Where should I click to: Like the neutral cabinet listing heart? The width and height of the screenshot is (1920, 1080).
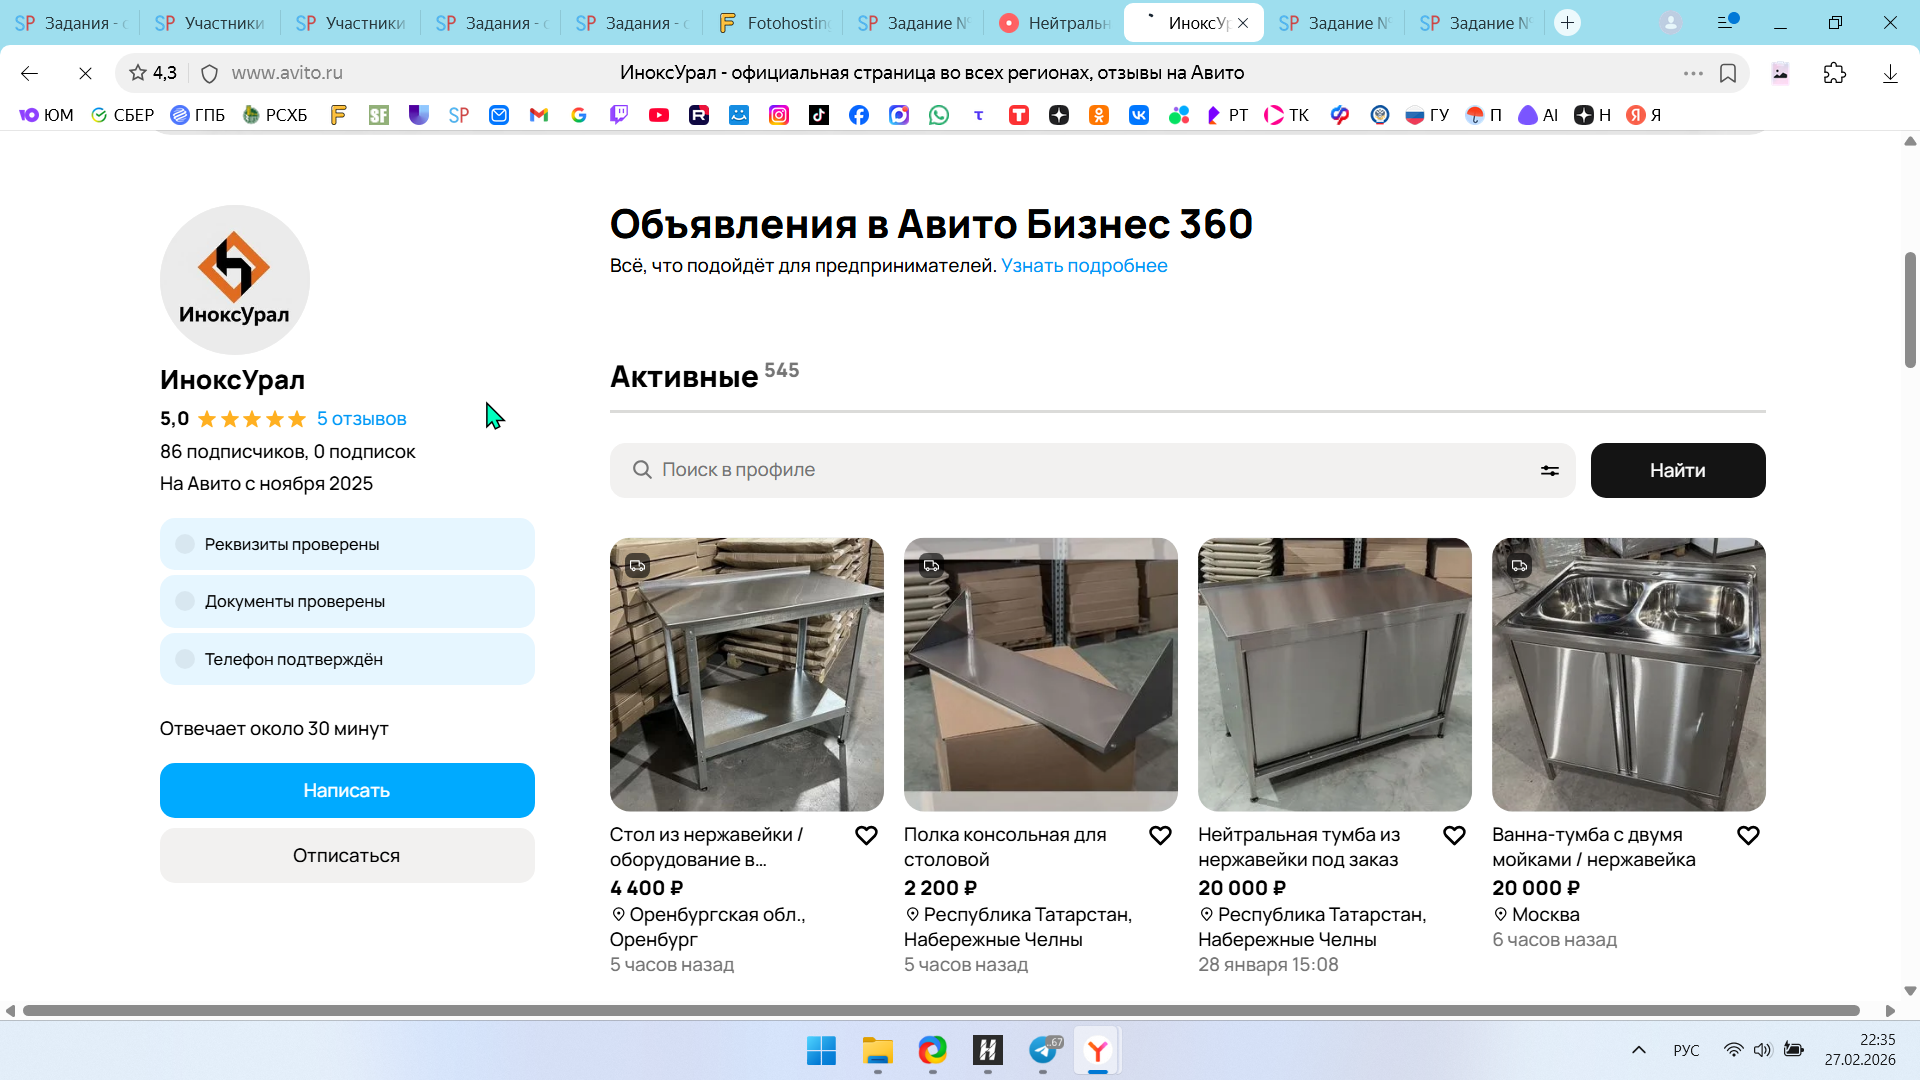coord(1454,835)
